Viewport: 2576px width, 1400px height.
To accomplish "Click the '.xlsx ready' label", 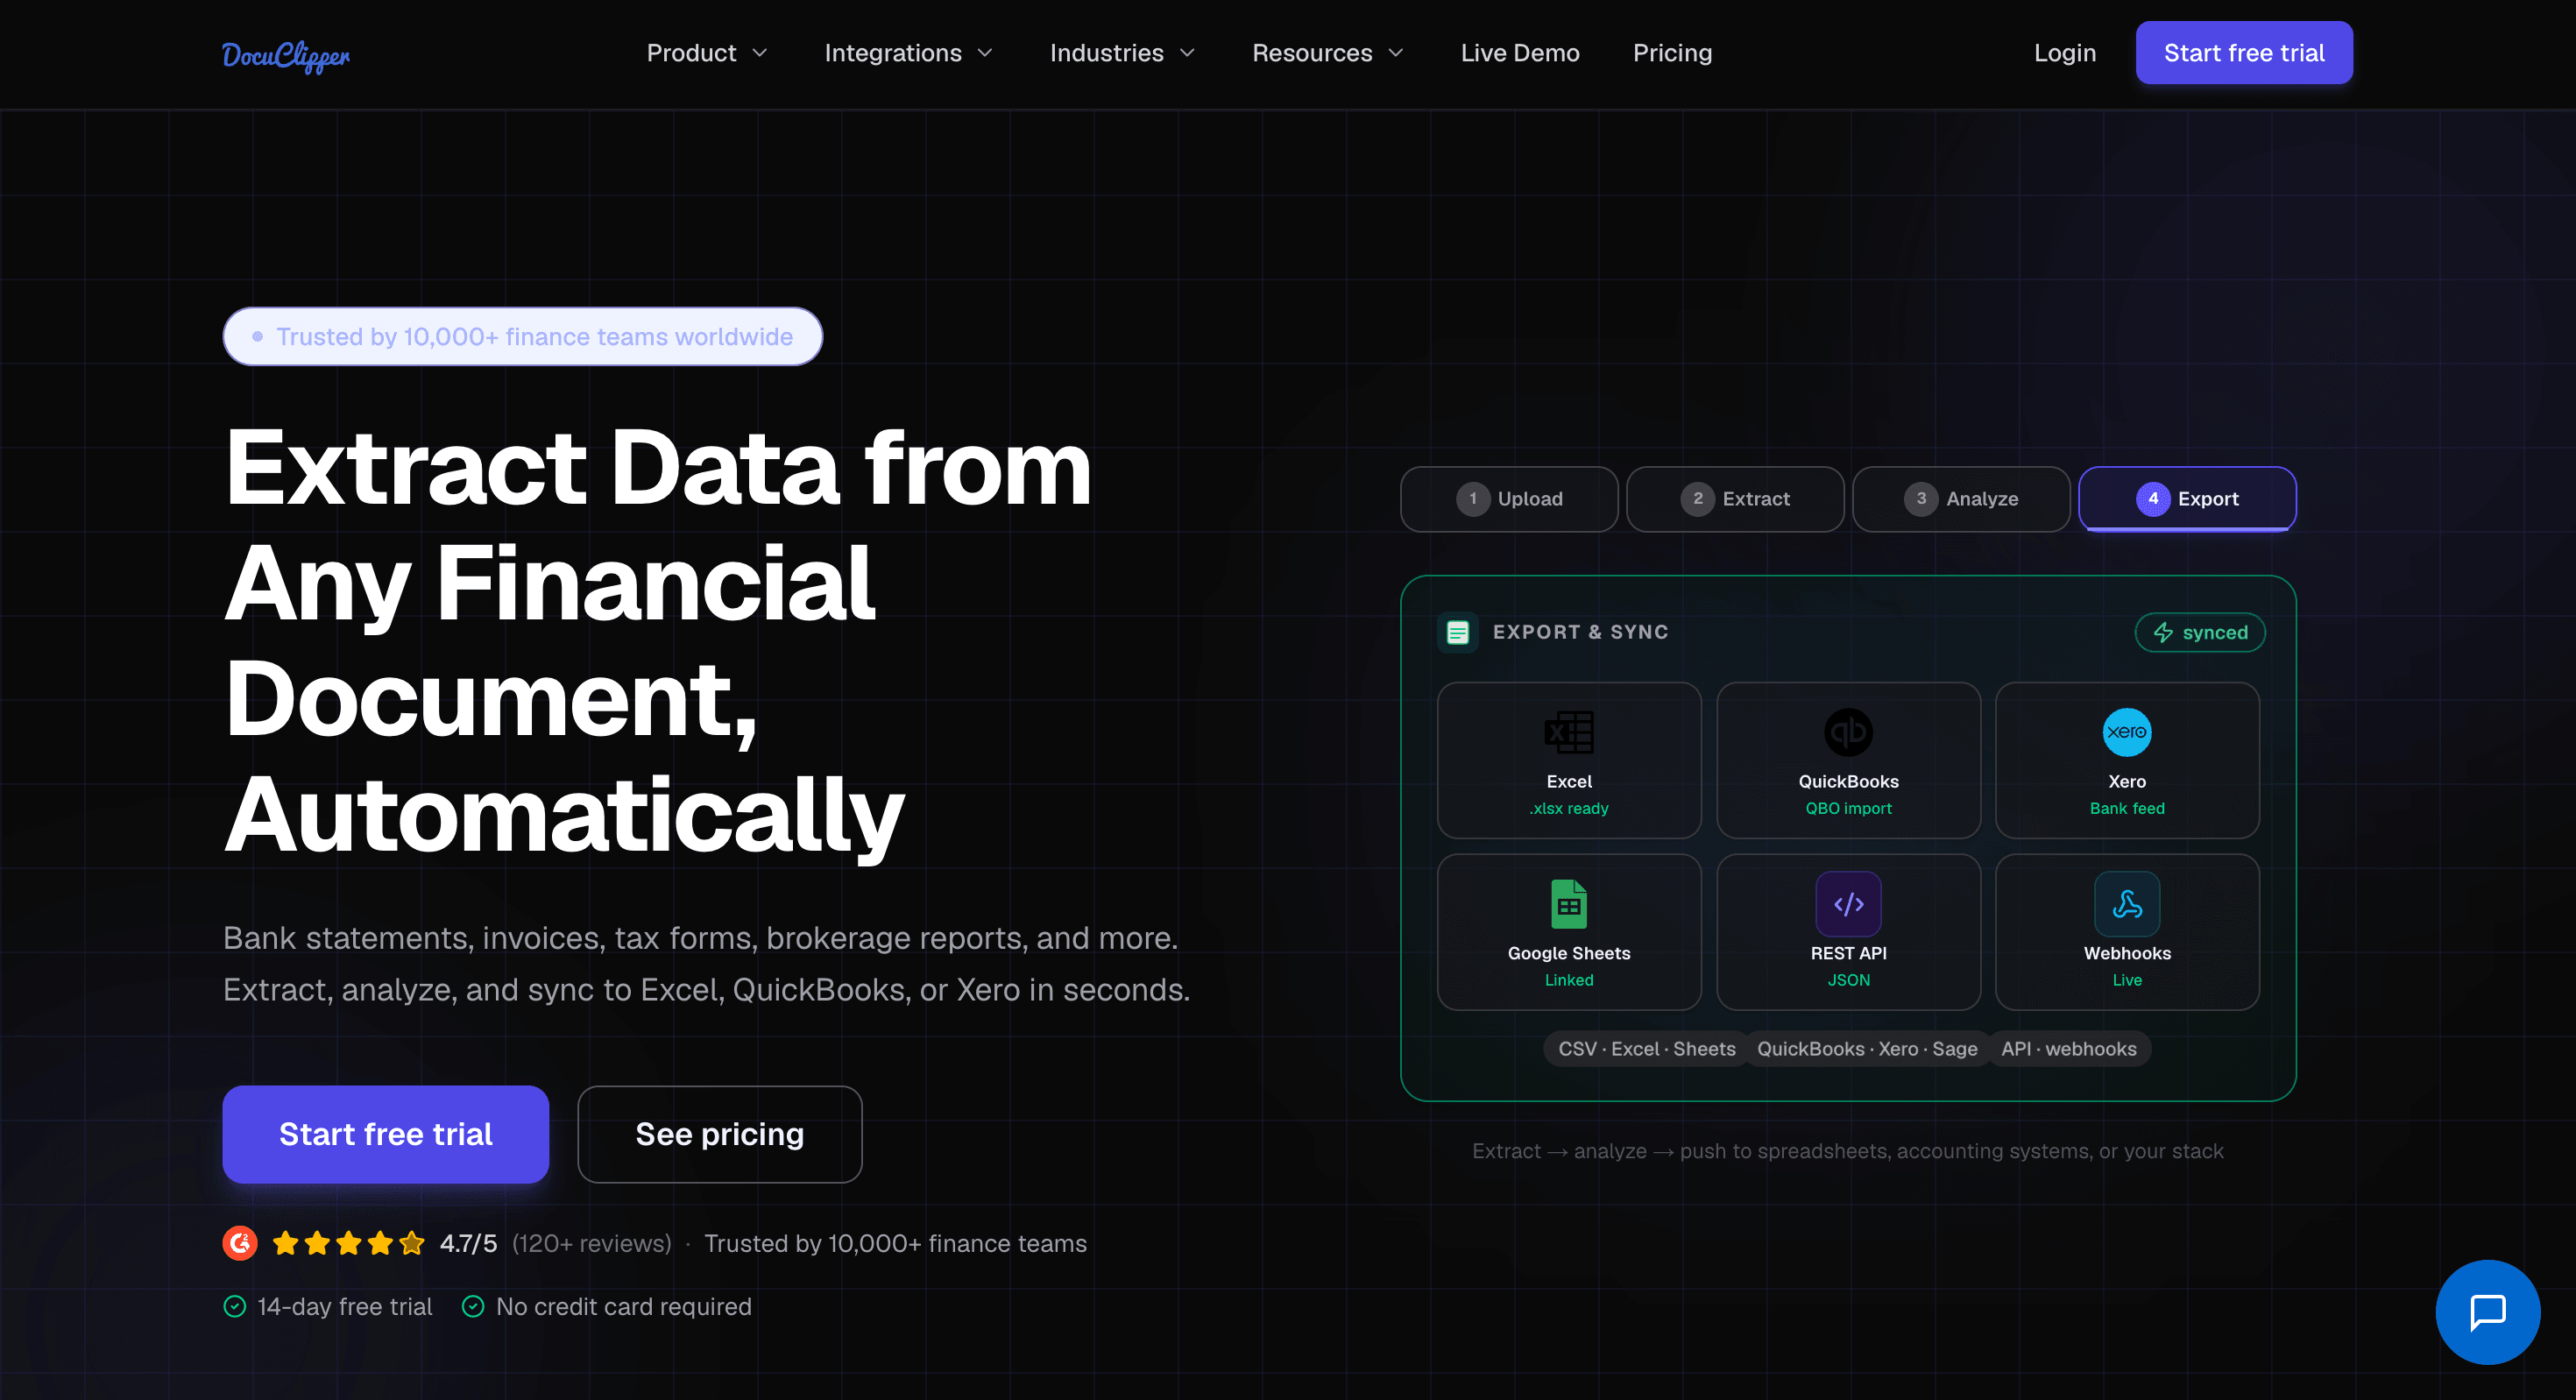I will pyautogui.click(x=1569, y=808).
